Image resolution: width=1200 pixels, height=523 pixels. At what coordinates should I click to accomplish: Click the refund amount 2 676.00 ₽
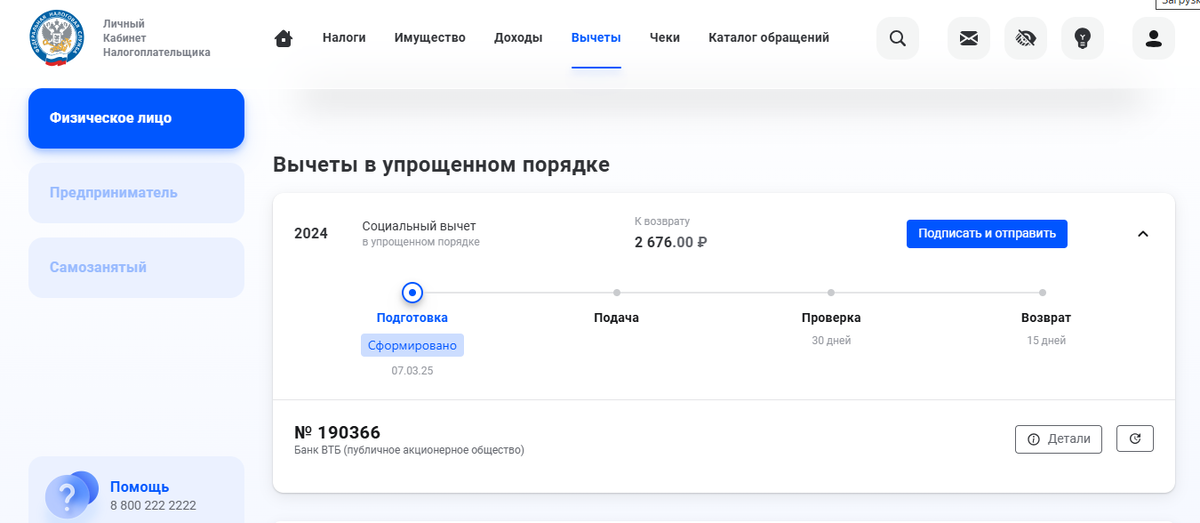[x=671, y=242]
